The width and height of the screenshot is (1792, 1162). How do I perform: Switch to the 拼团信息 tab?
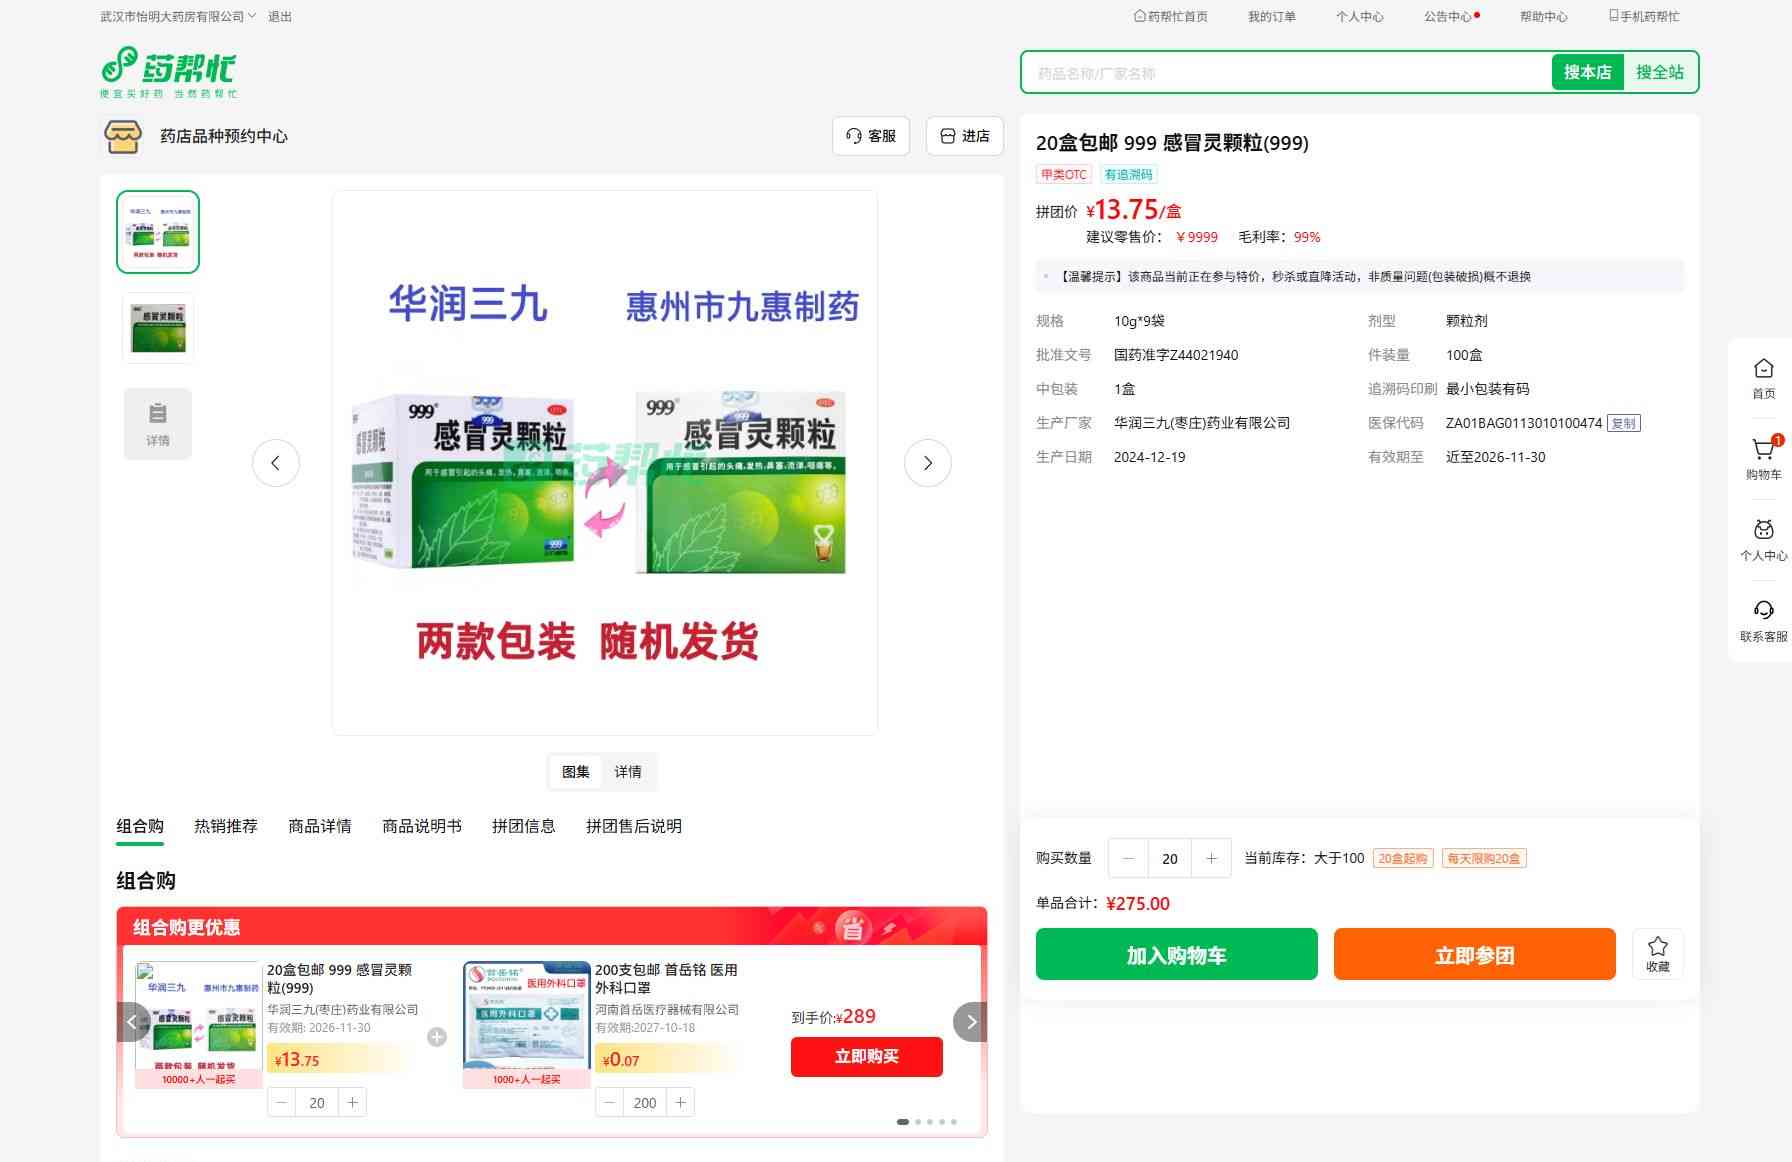click(523, 826)
